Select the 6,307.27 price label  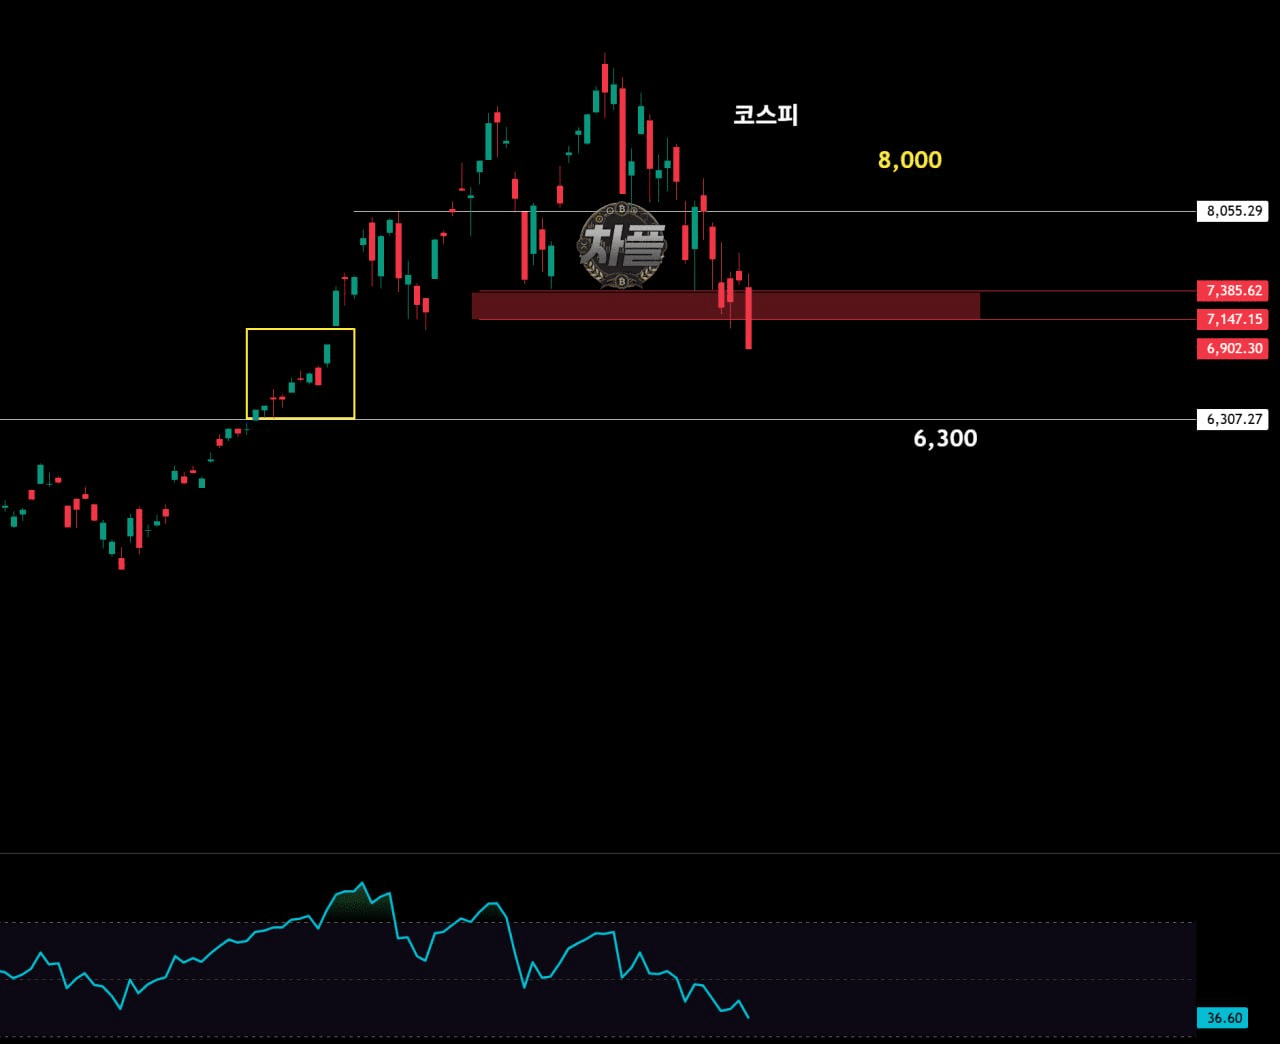point(1232,419)
